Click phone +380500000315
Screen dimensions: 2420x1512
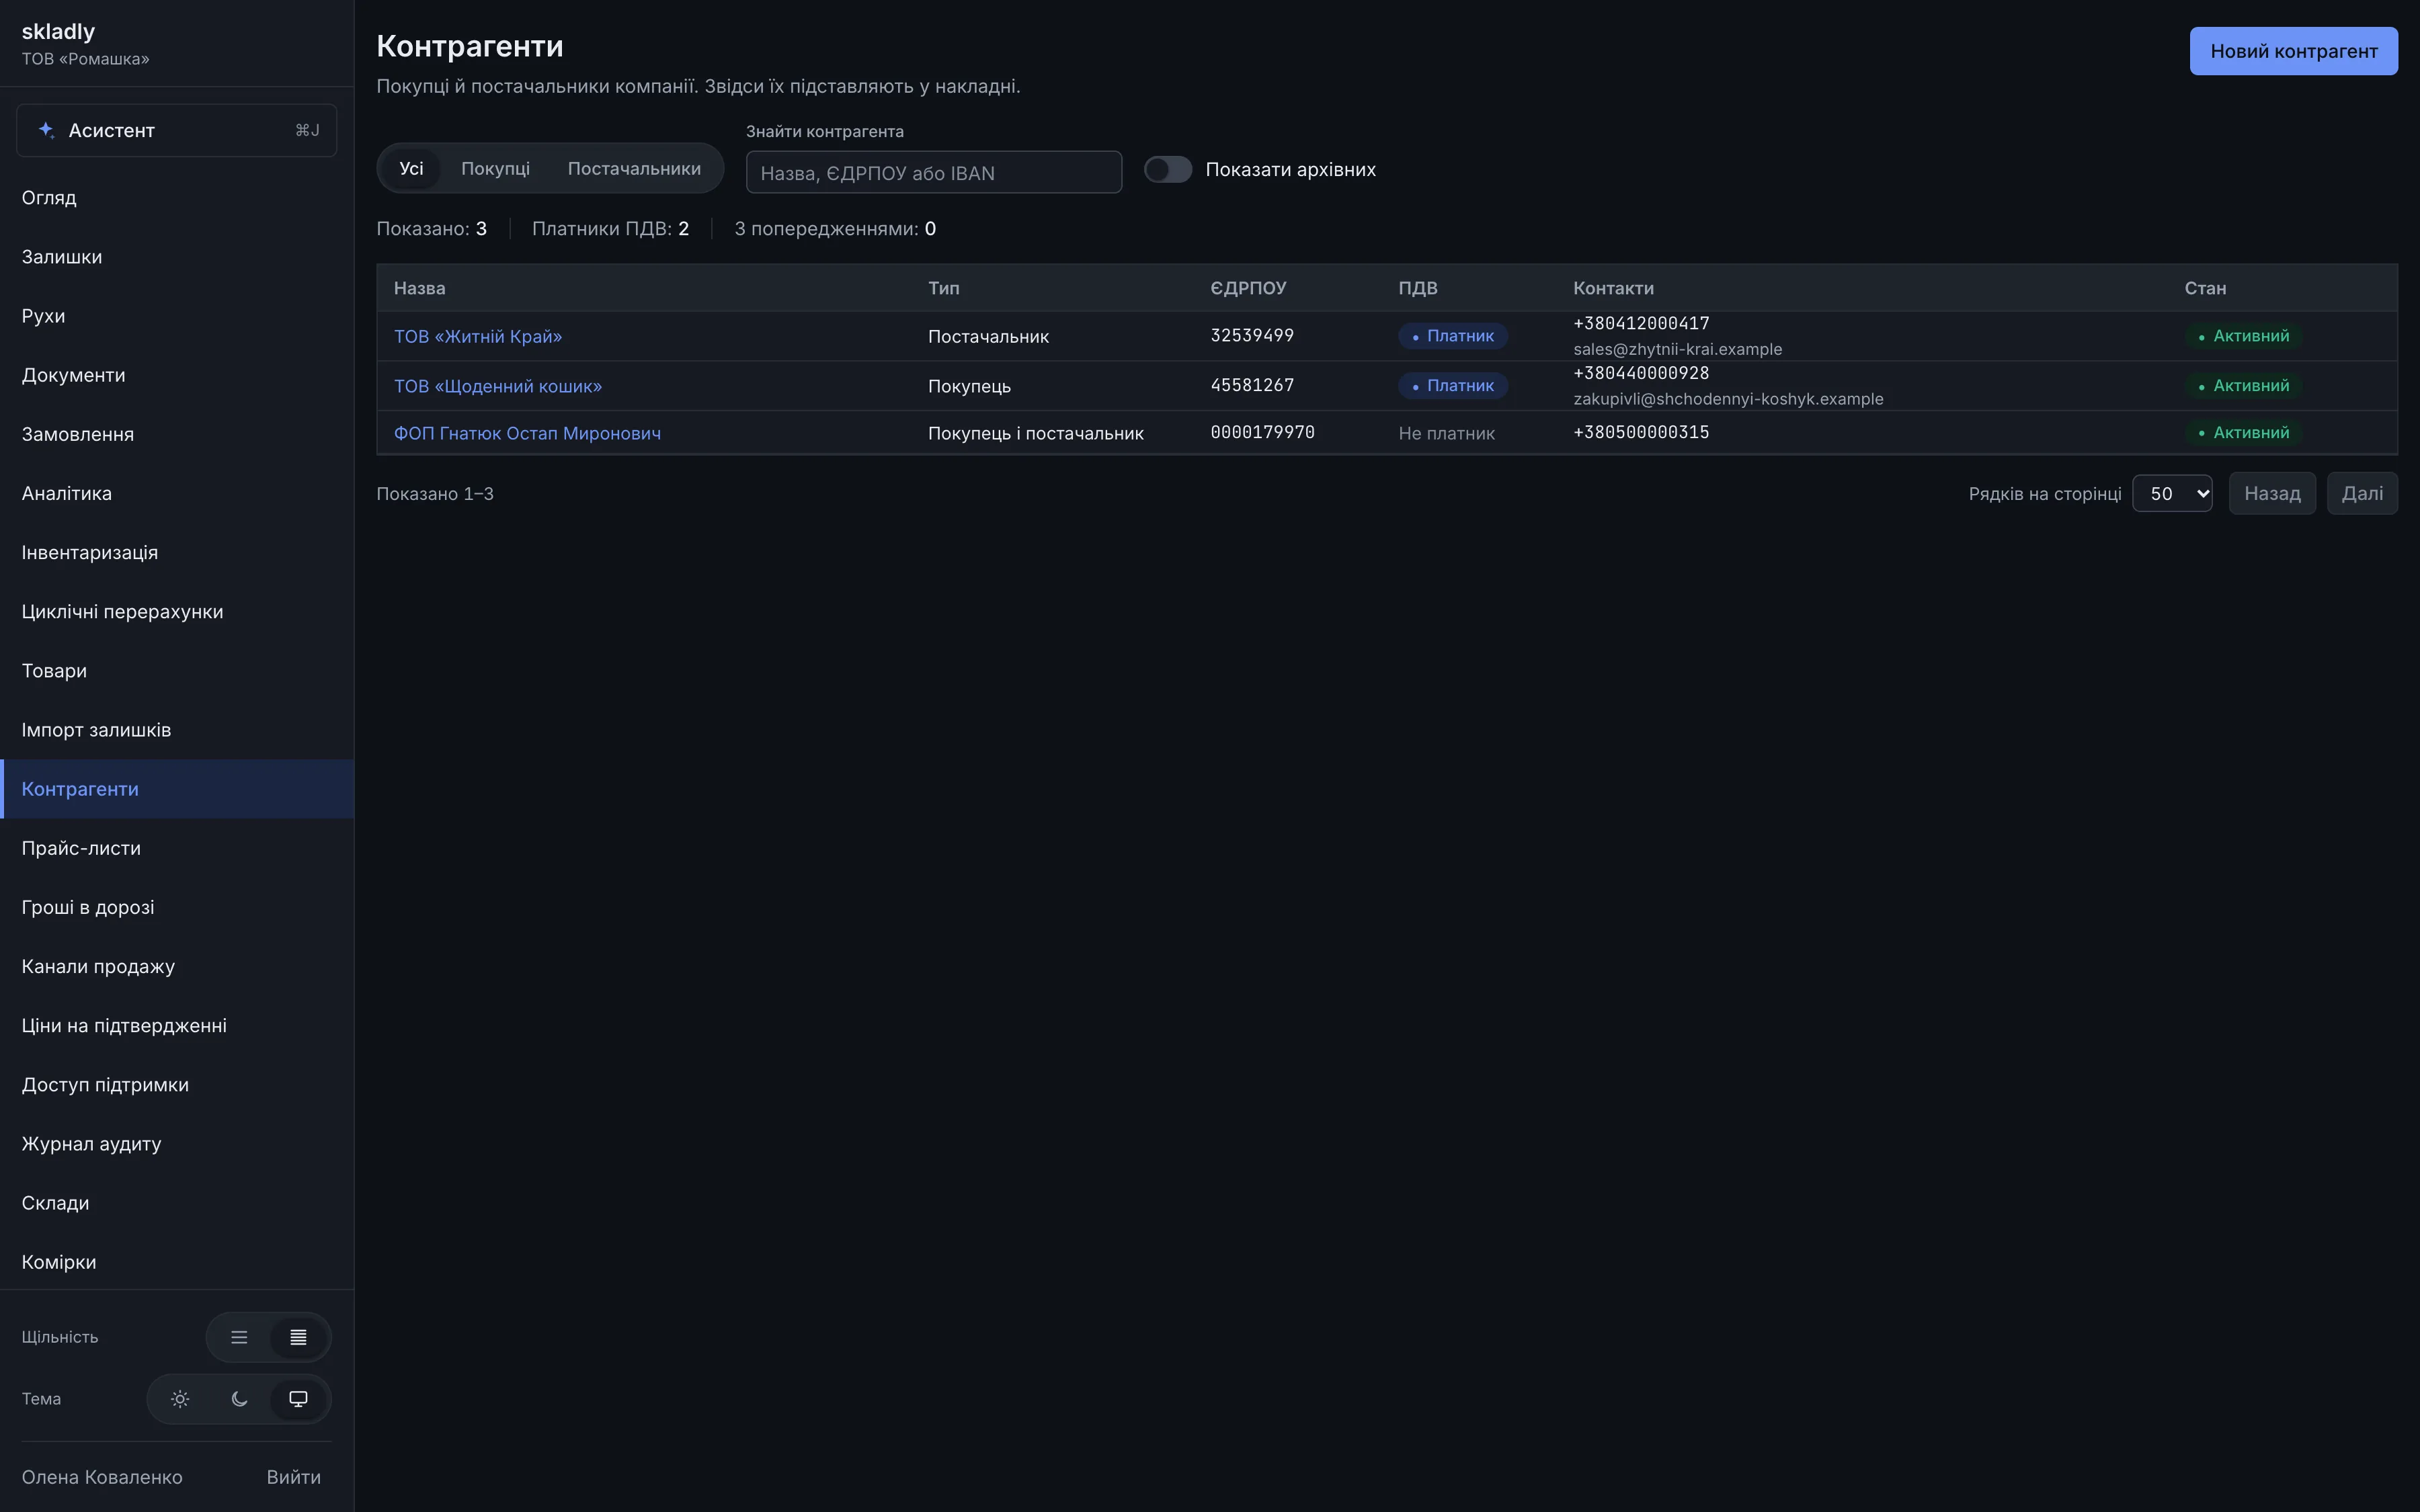[x=1641, y=432]
